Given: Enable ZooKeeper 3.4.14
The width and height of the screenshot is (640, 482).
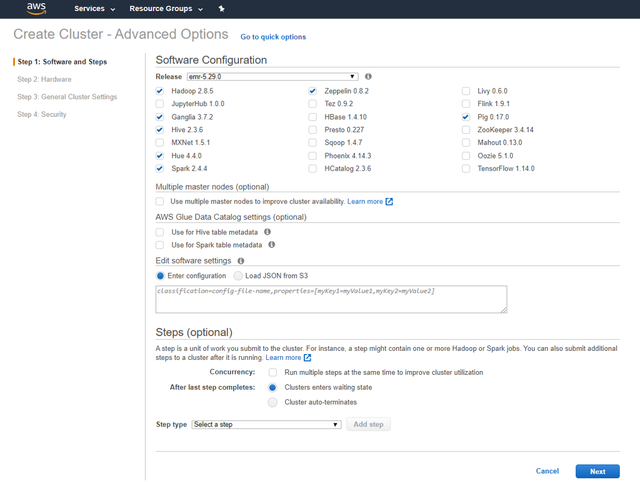Looking at the screenshot, I should 466,130.
